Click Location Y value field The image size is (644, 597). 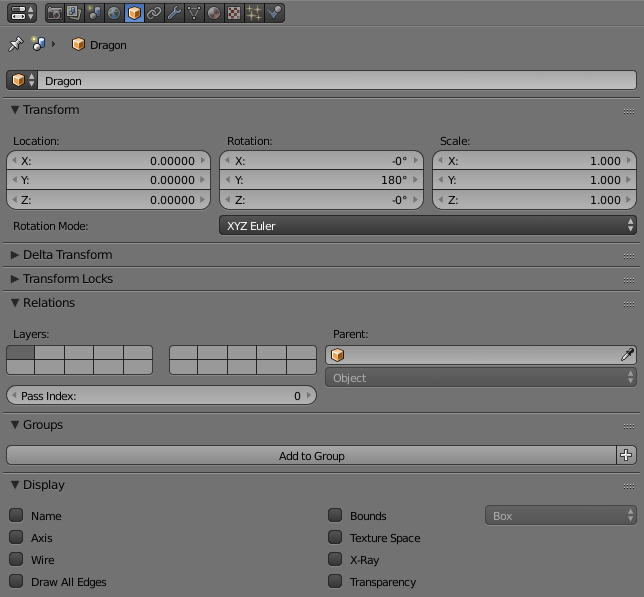coord(108,180)
